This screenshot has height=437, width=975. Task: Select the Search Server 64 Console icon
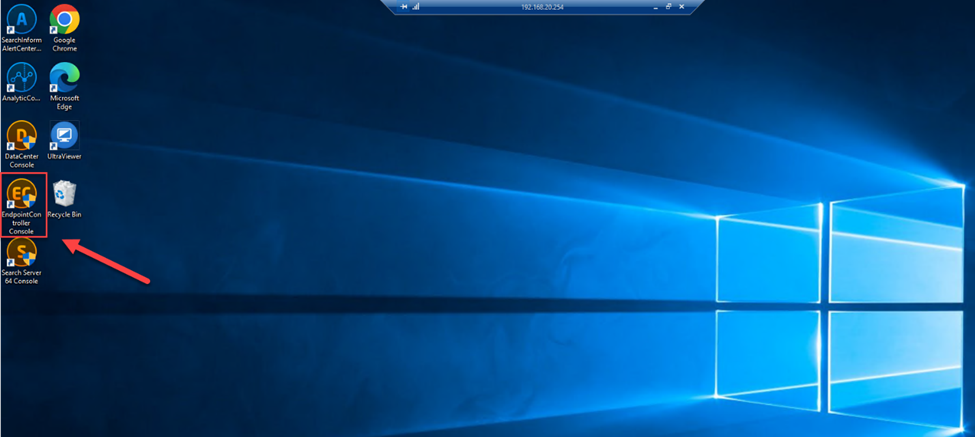21,252
